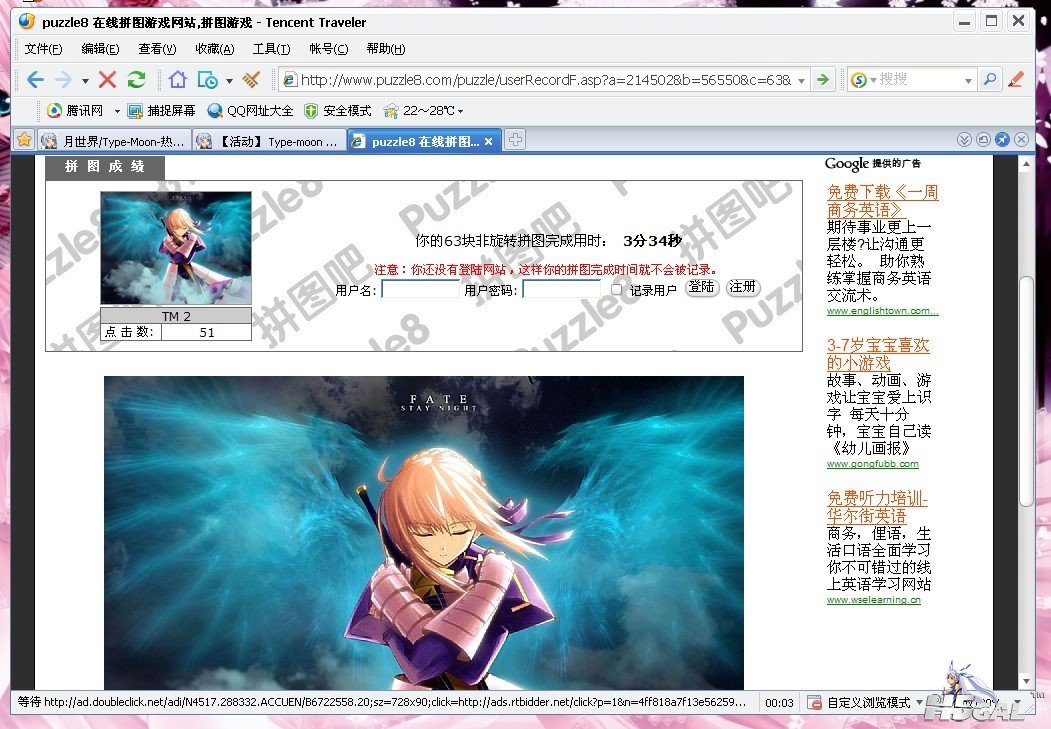The width and height of the screenshot is (1051, 729).
Task: Click the 捕捉屏幕 screen capture tool
Action: [x=162, y=111]
